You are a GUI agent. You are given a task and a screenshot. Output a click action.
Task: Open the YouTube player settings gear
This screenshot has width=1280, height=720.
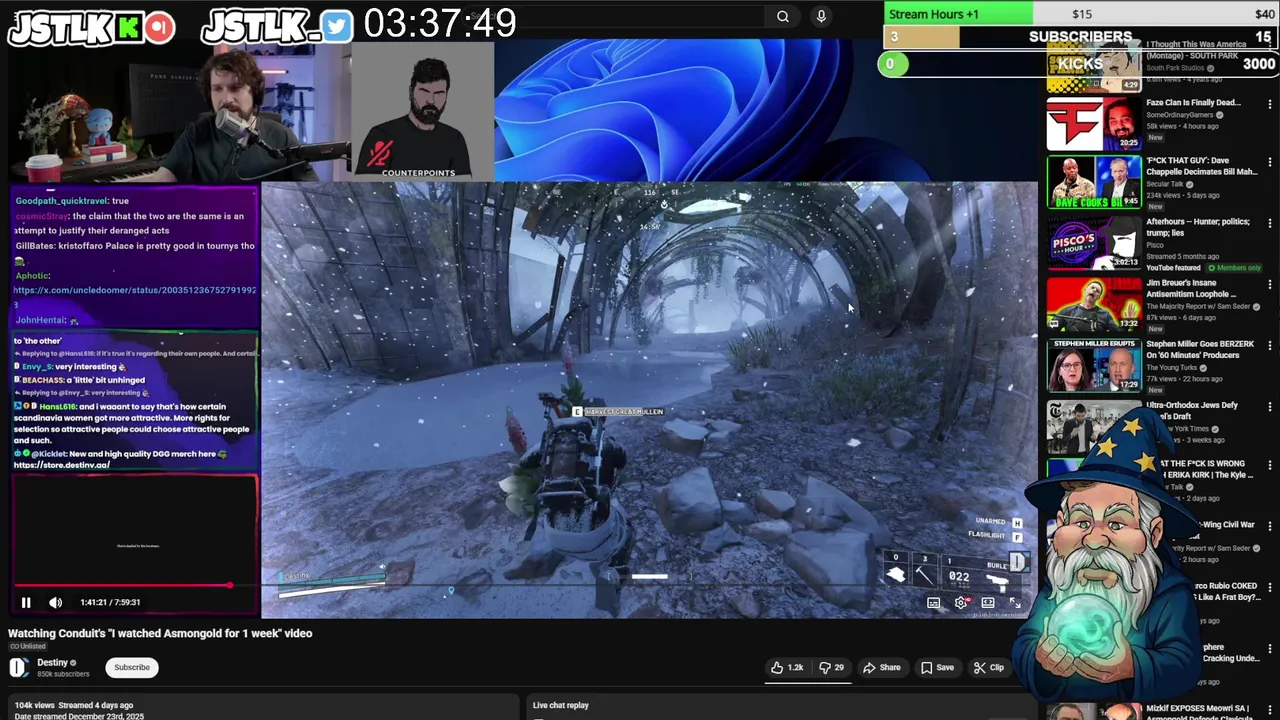coord(961,603)
